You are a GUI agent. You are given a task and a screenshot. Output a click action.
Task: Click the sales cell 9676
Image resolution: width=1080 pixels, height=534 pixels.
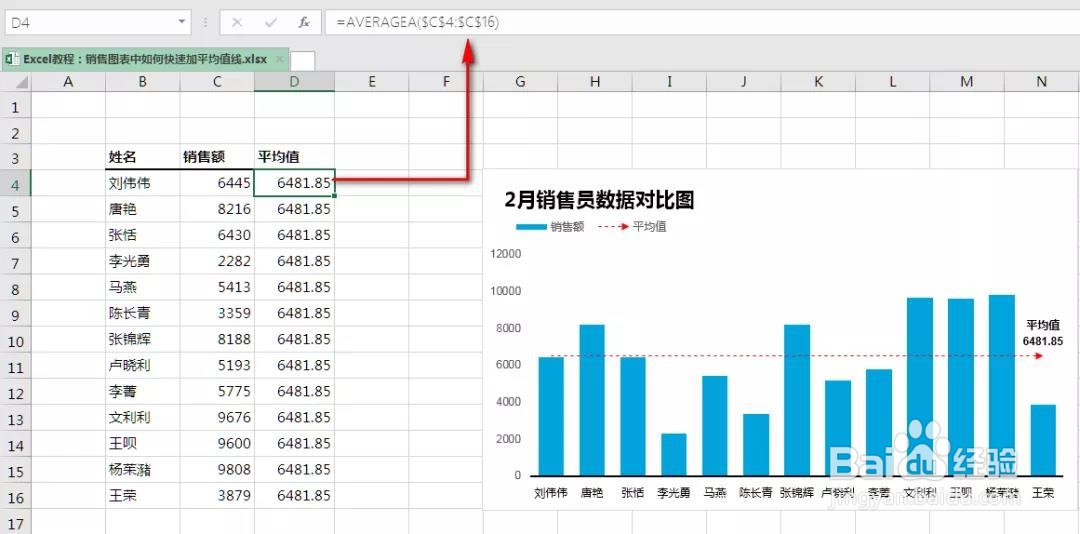[217, 417]
